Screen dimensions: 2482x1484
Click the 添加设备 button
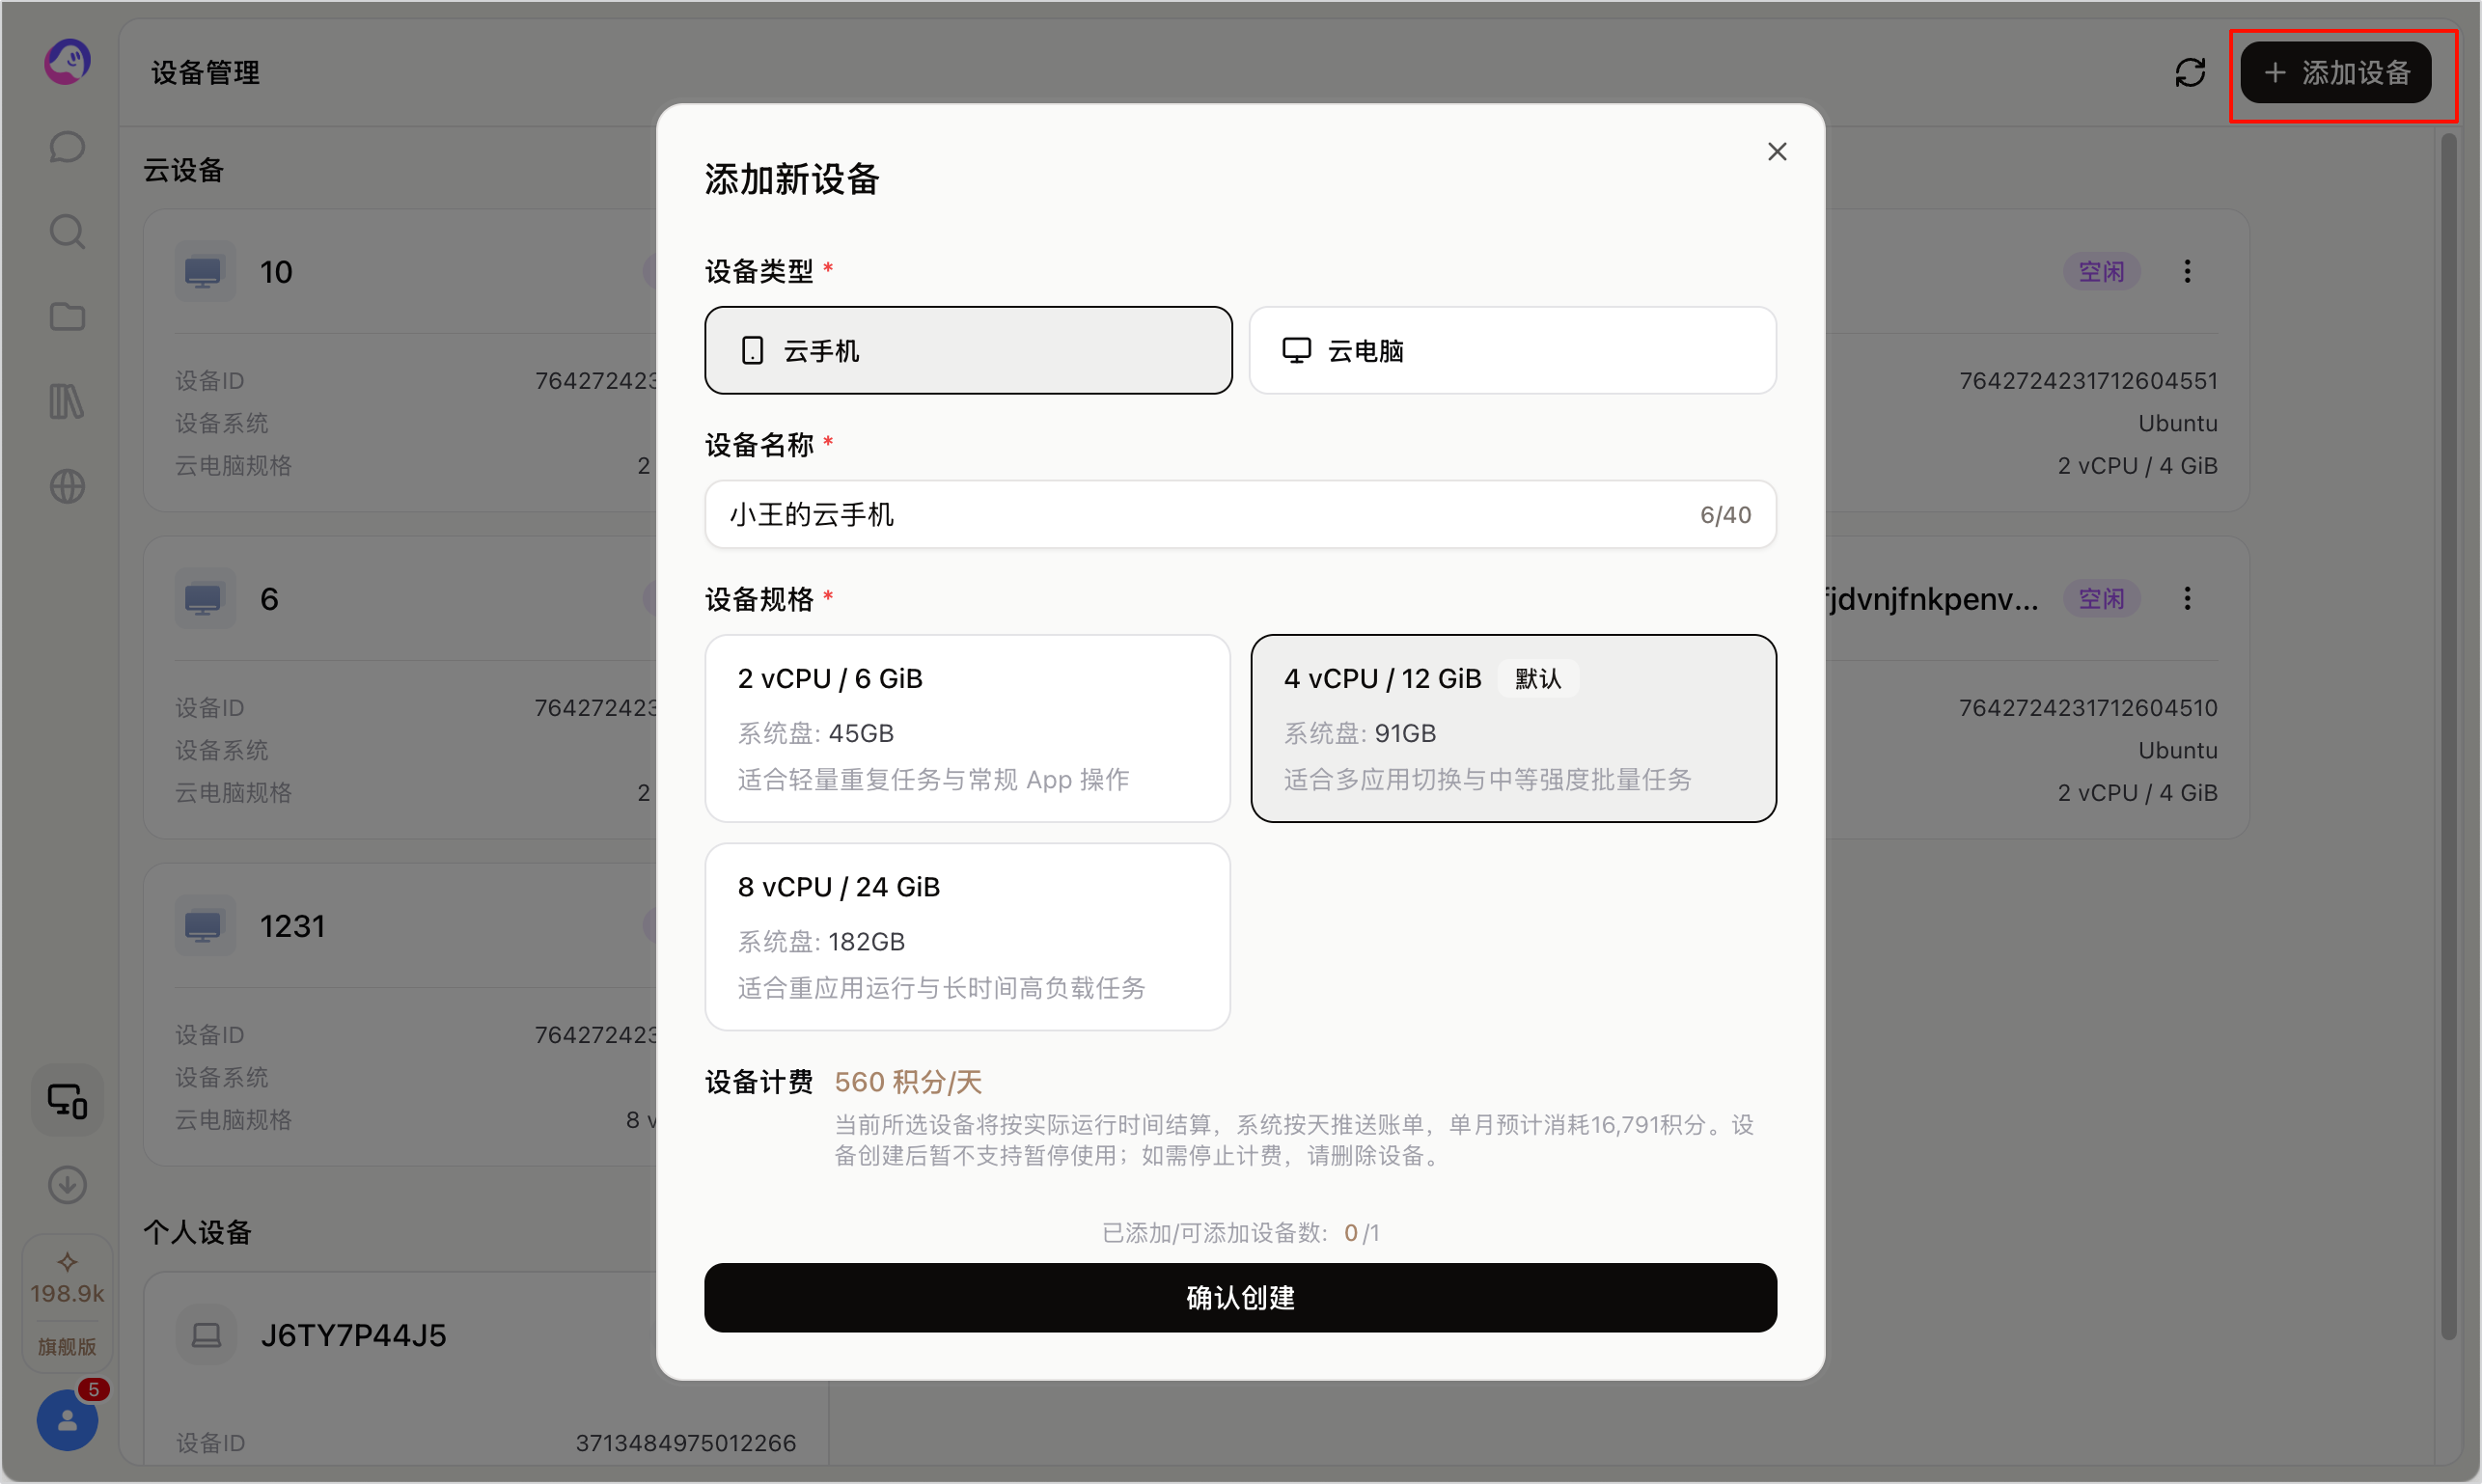click(x=2336, y=72)
